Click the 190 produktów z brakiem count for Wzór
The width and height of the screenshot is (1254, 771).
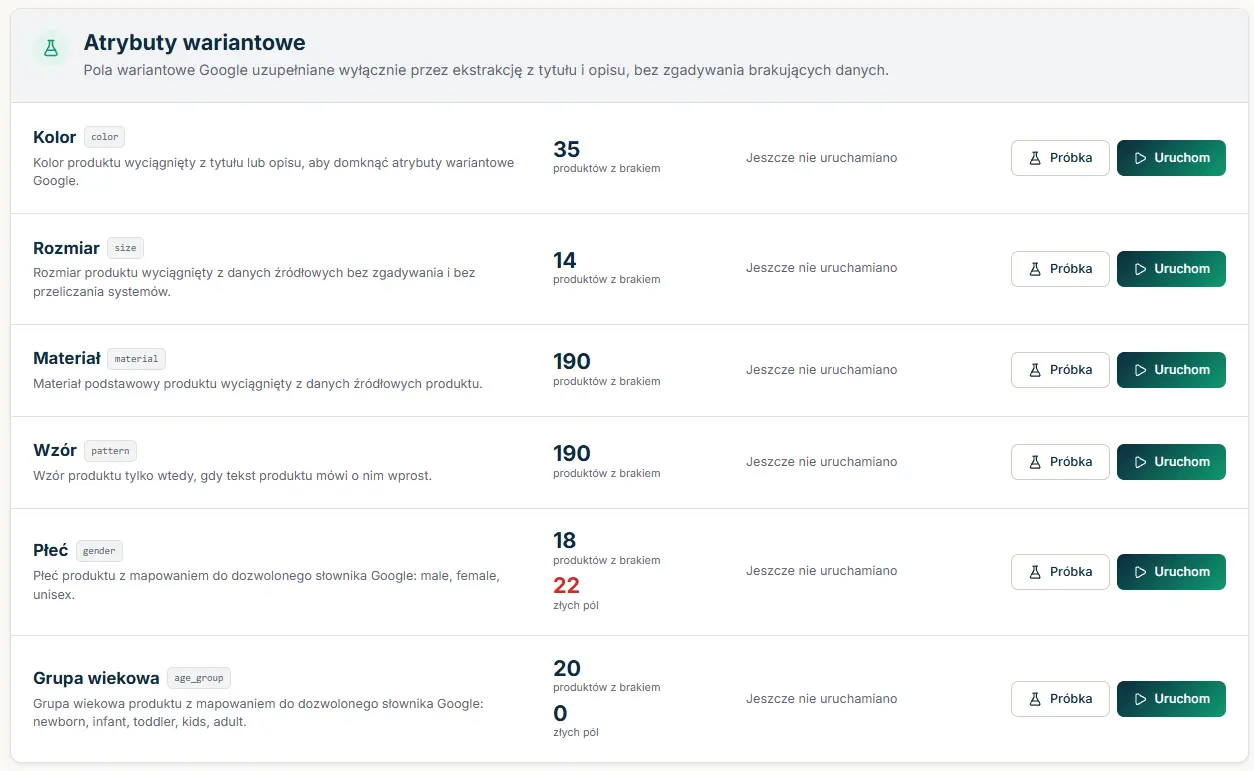(x=606, y=460)
